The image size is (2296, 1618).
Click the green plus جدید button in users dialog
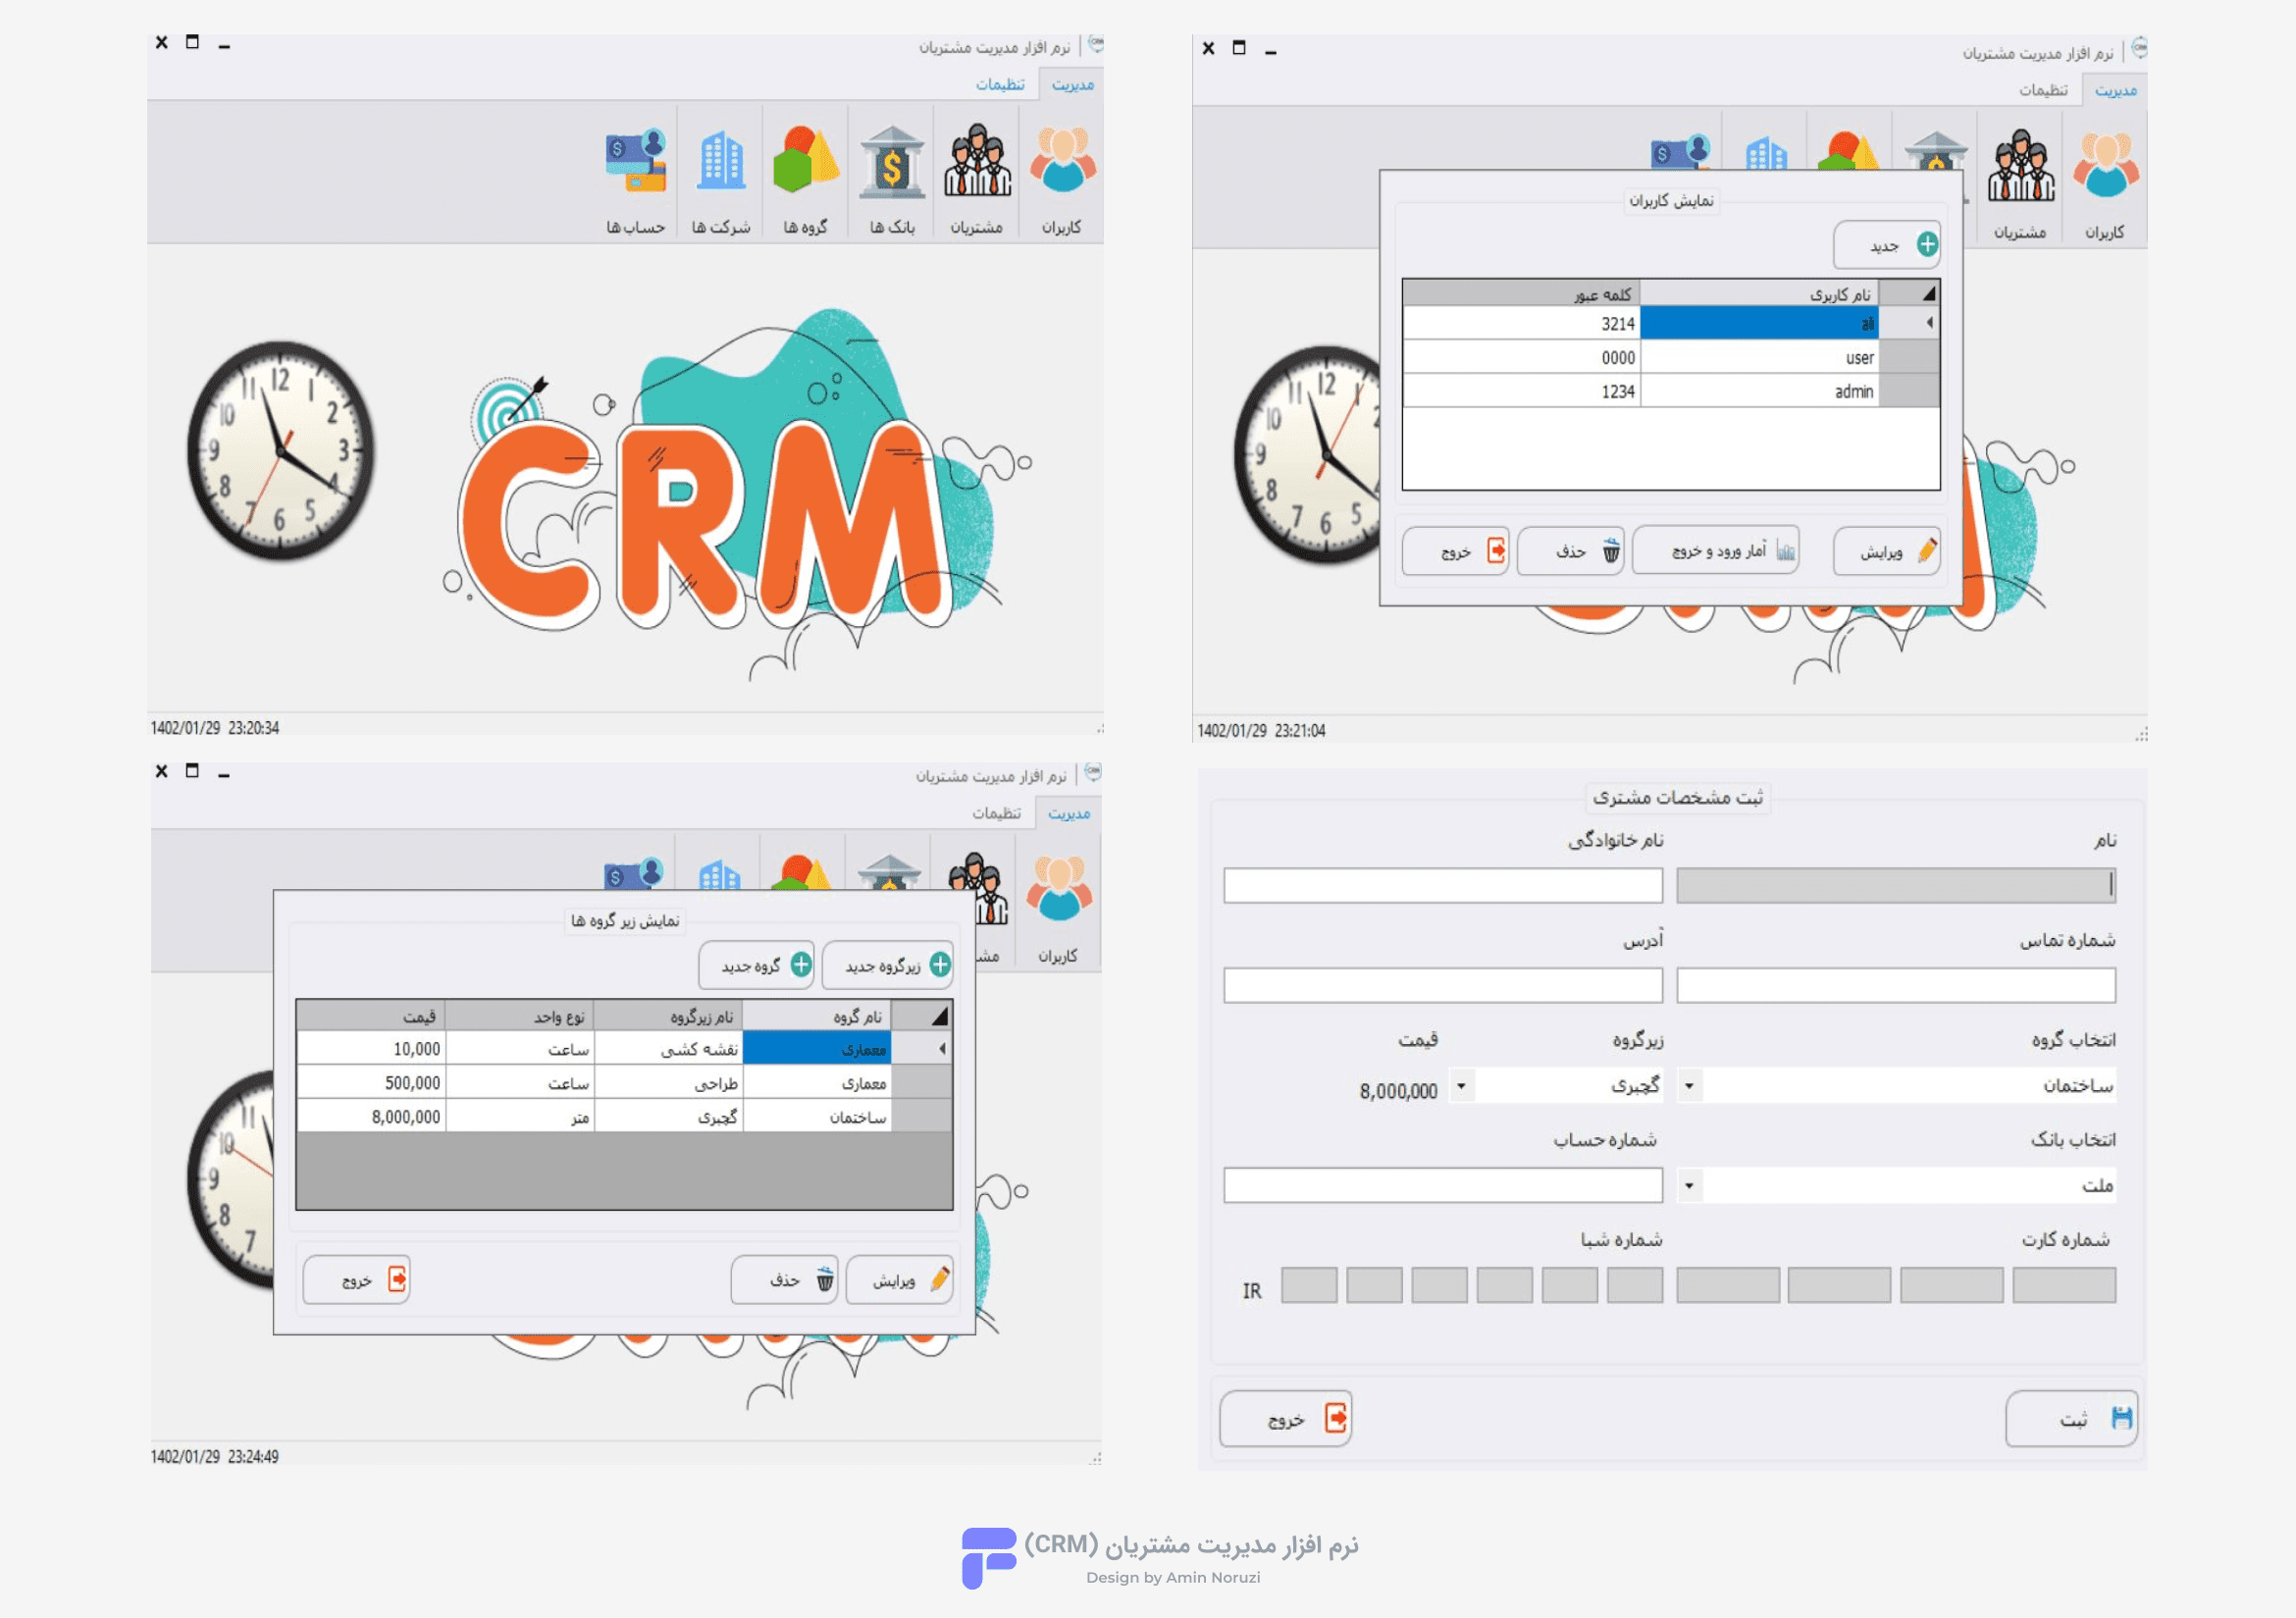coord(1887,245)
